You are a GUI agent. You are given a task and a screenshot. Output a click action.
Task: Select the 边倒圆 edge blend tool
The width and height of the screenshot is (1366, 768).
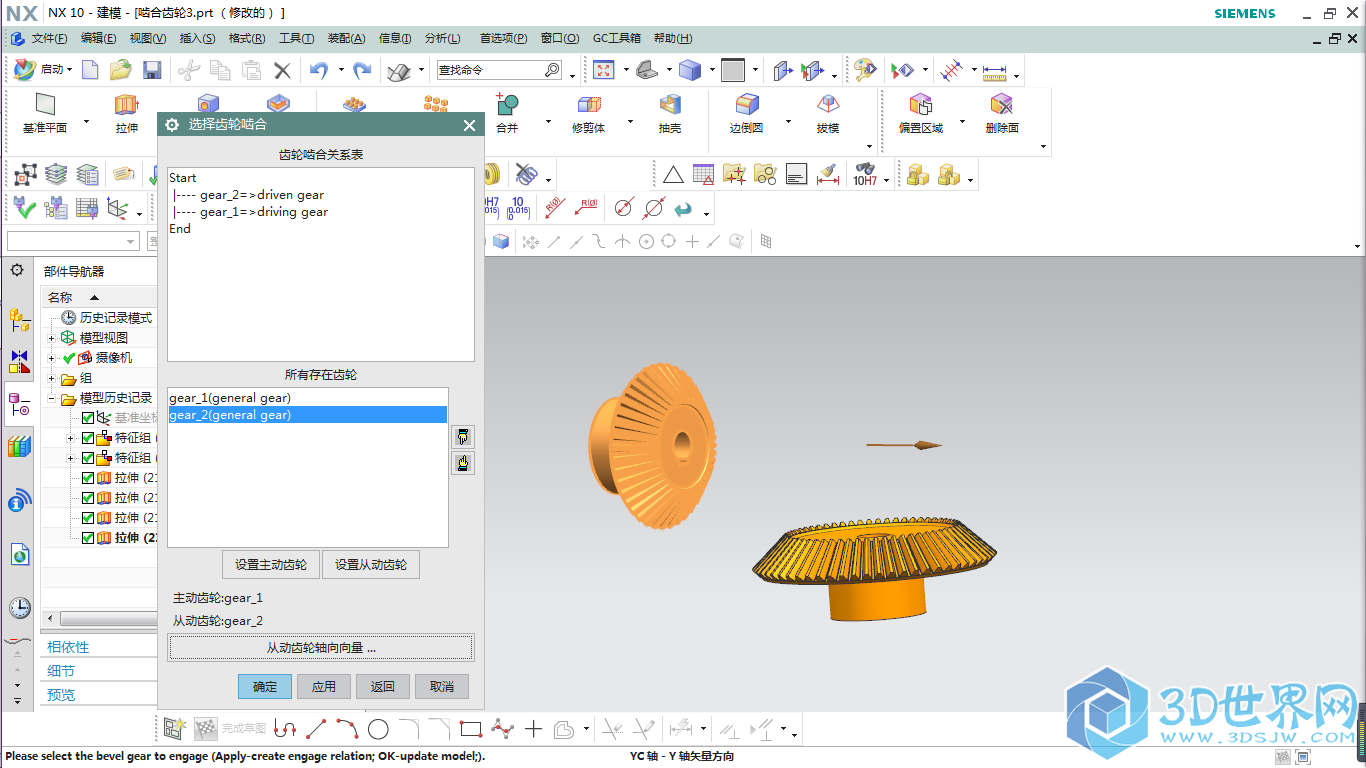(747, 114)
